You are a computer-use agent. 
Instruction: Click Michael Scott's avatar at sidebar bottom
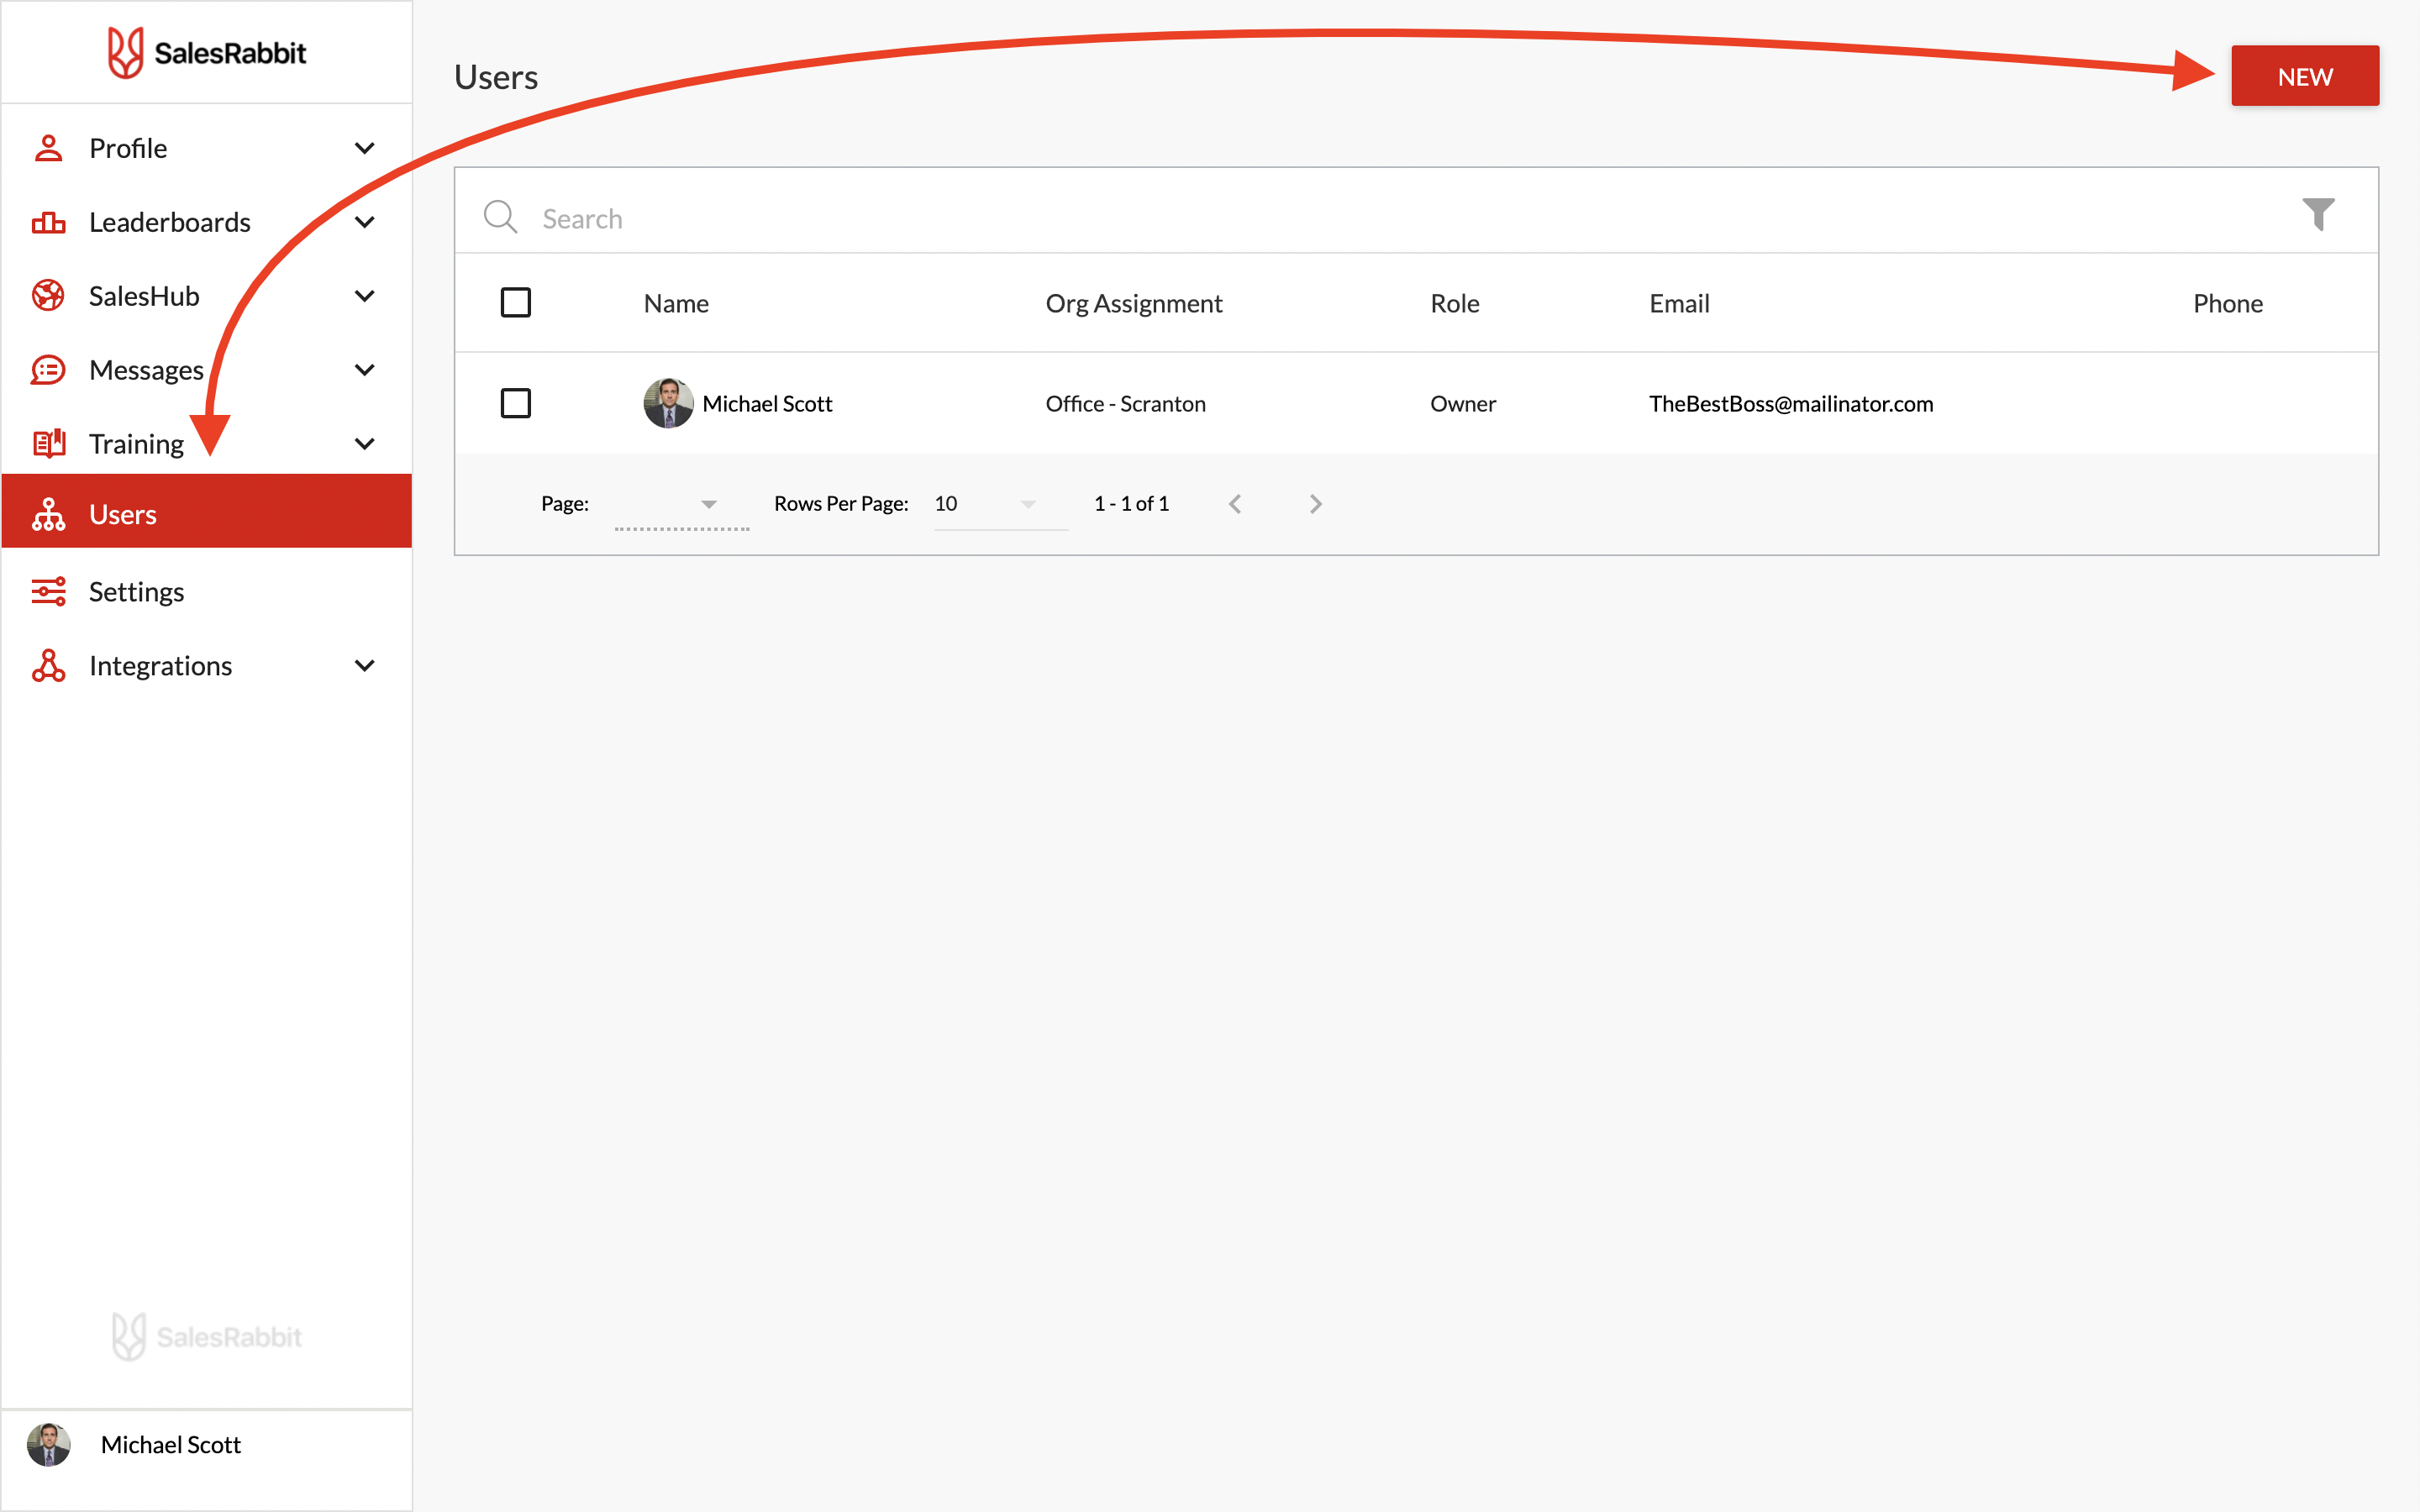coord(48,1444)
